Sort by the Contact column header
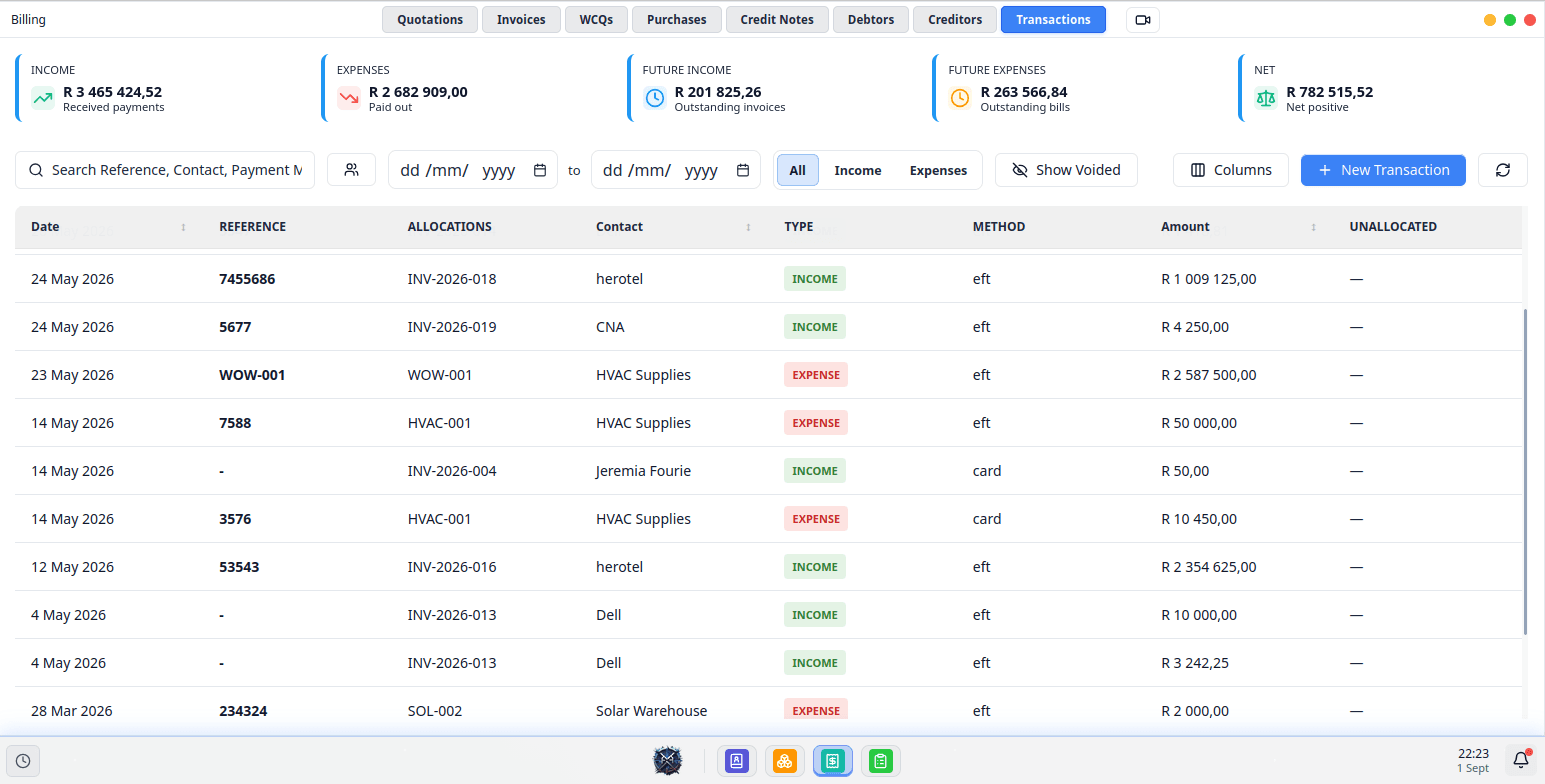Screen dimensions: 1545x784 coord(674,227)
